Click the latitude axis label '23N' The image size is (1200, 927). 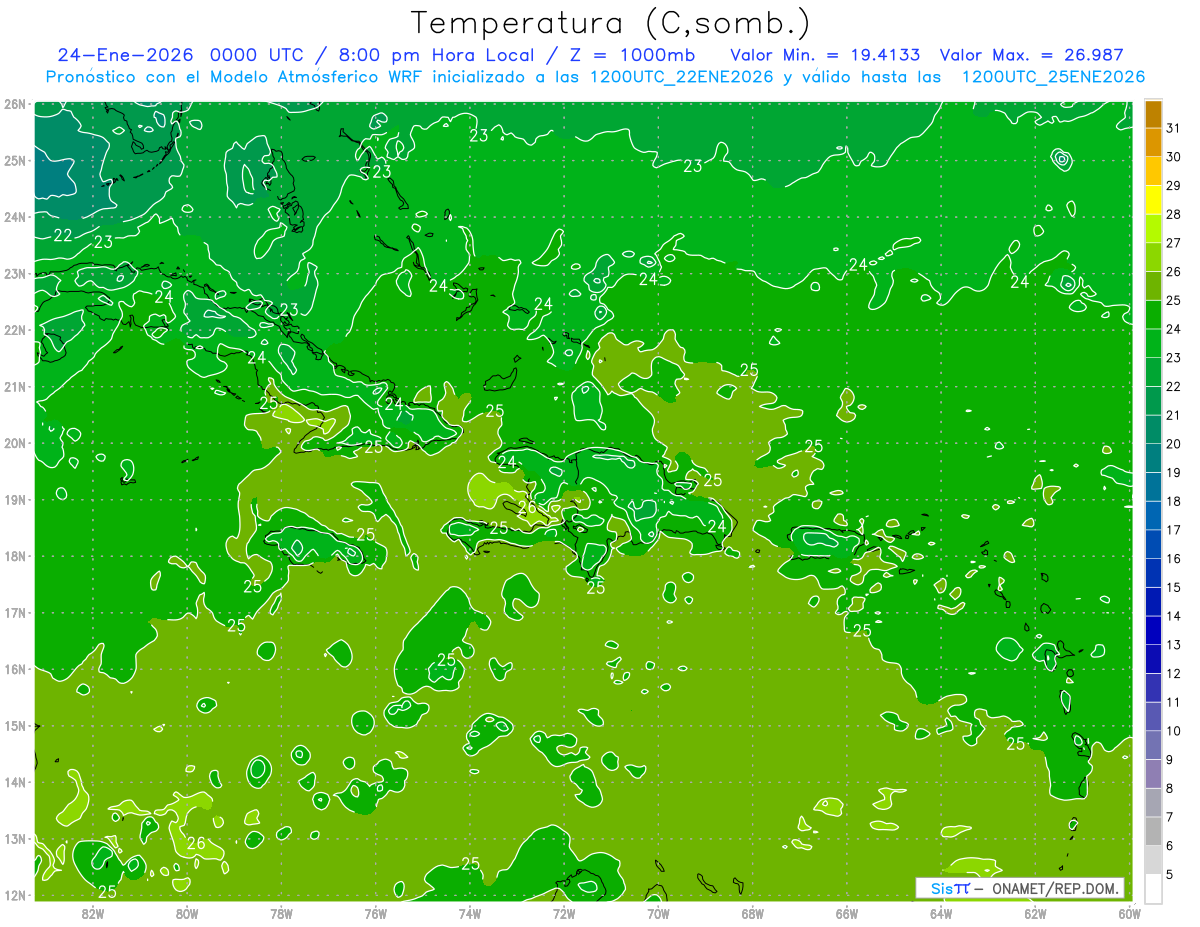point(15,273)
